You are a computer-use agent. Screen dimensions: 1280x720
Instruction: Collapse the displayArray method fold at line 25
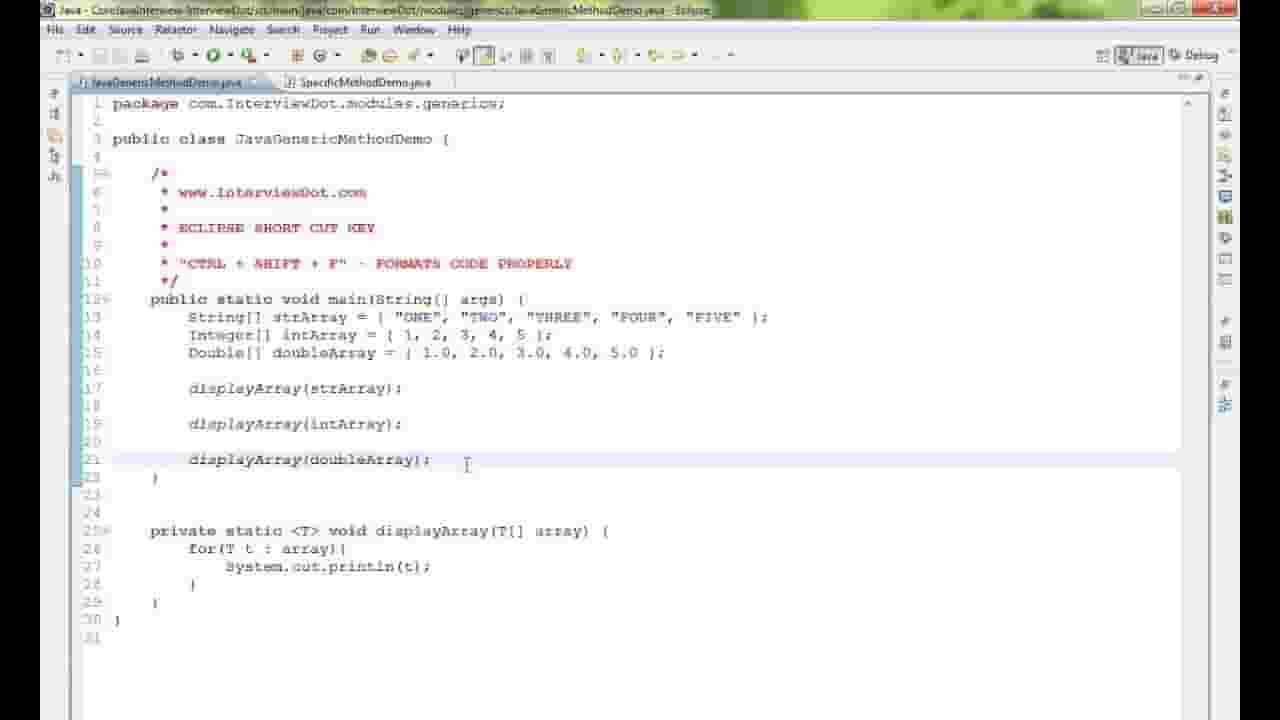(105, 532)
